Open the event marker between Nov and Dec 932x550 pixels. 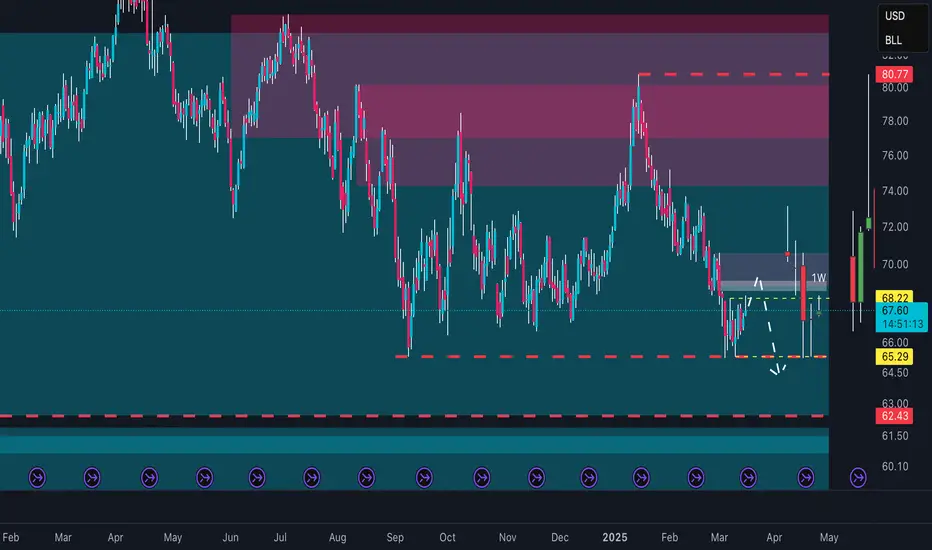[536, 477]
